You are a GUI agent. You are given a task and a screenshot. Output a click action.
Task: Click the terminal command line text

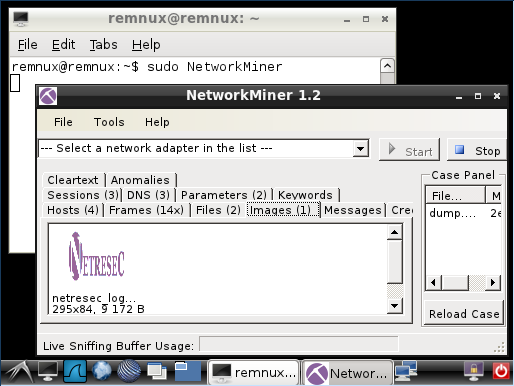click(147, 67)
